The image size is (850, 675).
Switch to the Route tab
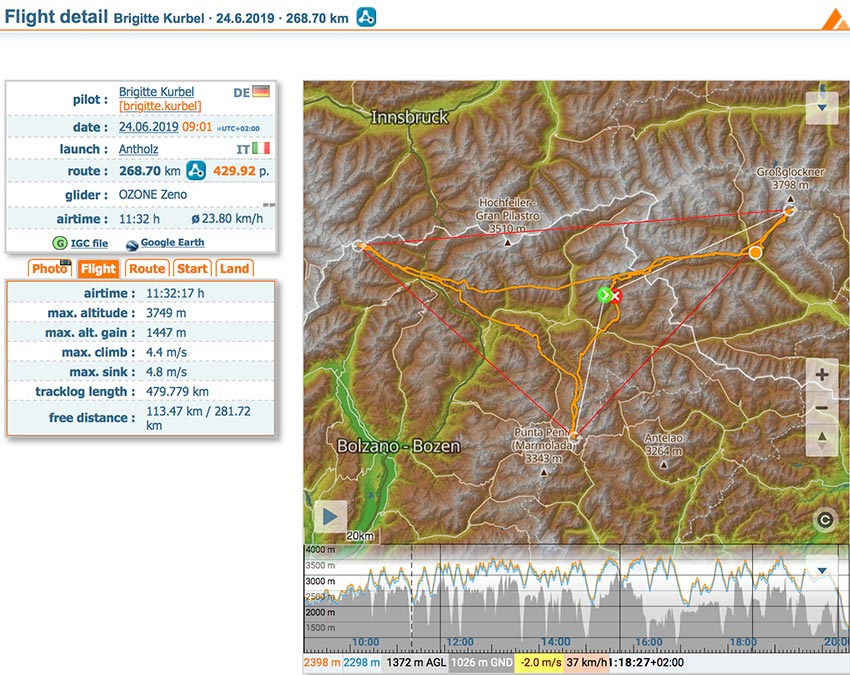coord(147,268)
